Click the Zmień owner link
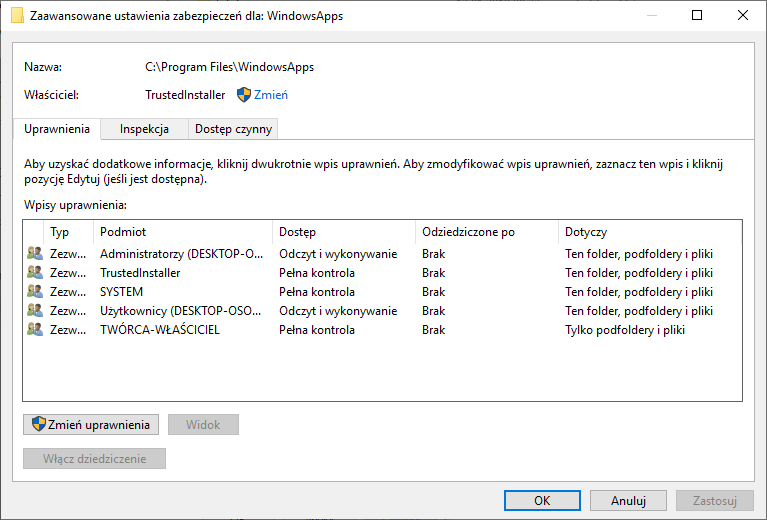 (271, 95)
